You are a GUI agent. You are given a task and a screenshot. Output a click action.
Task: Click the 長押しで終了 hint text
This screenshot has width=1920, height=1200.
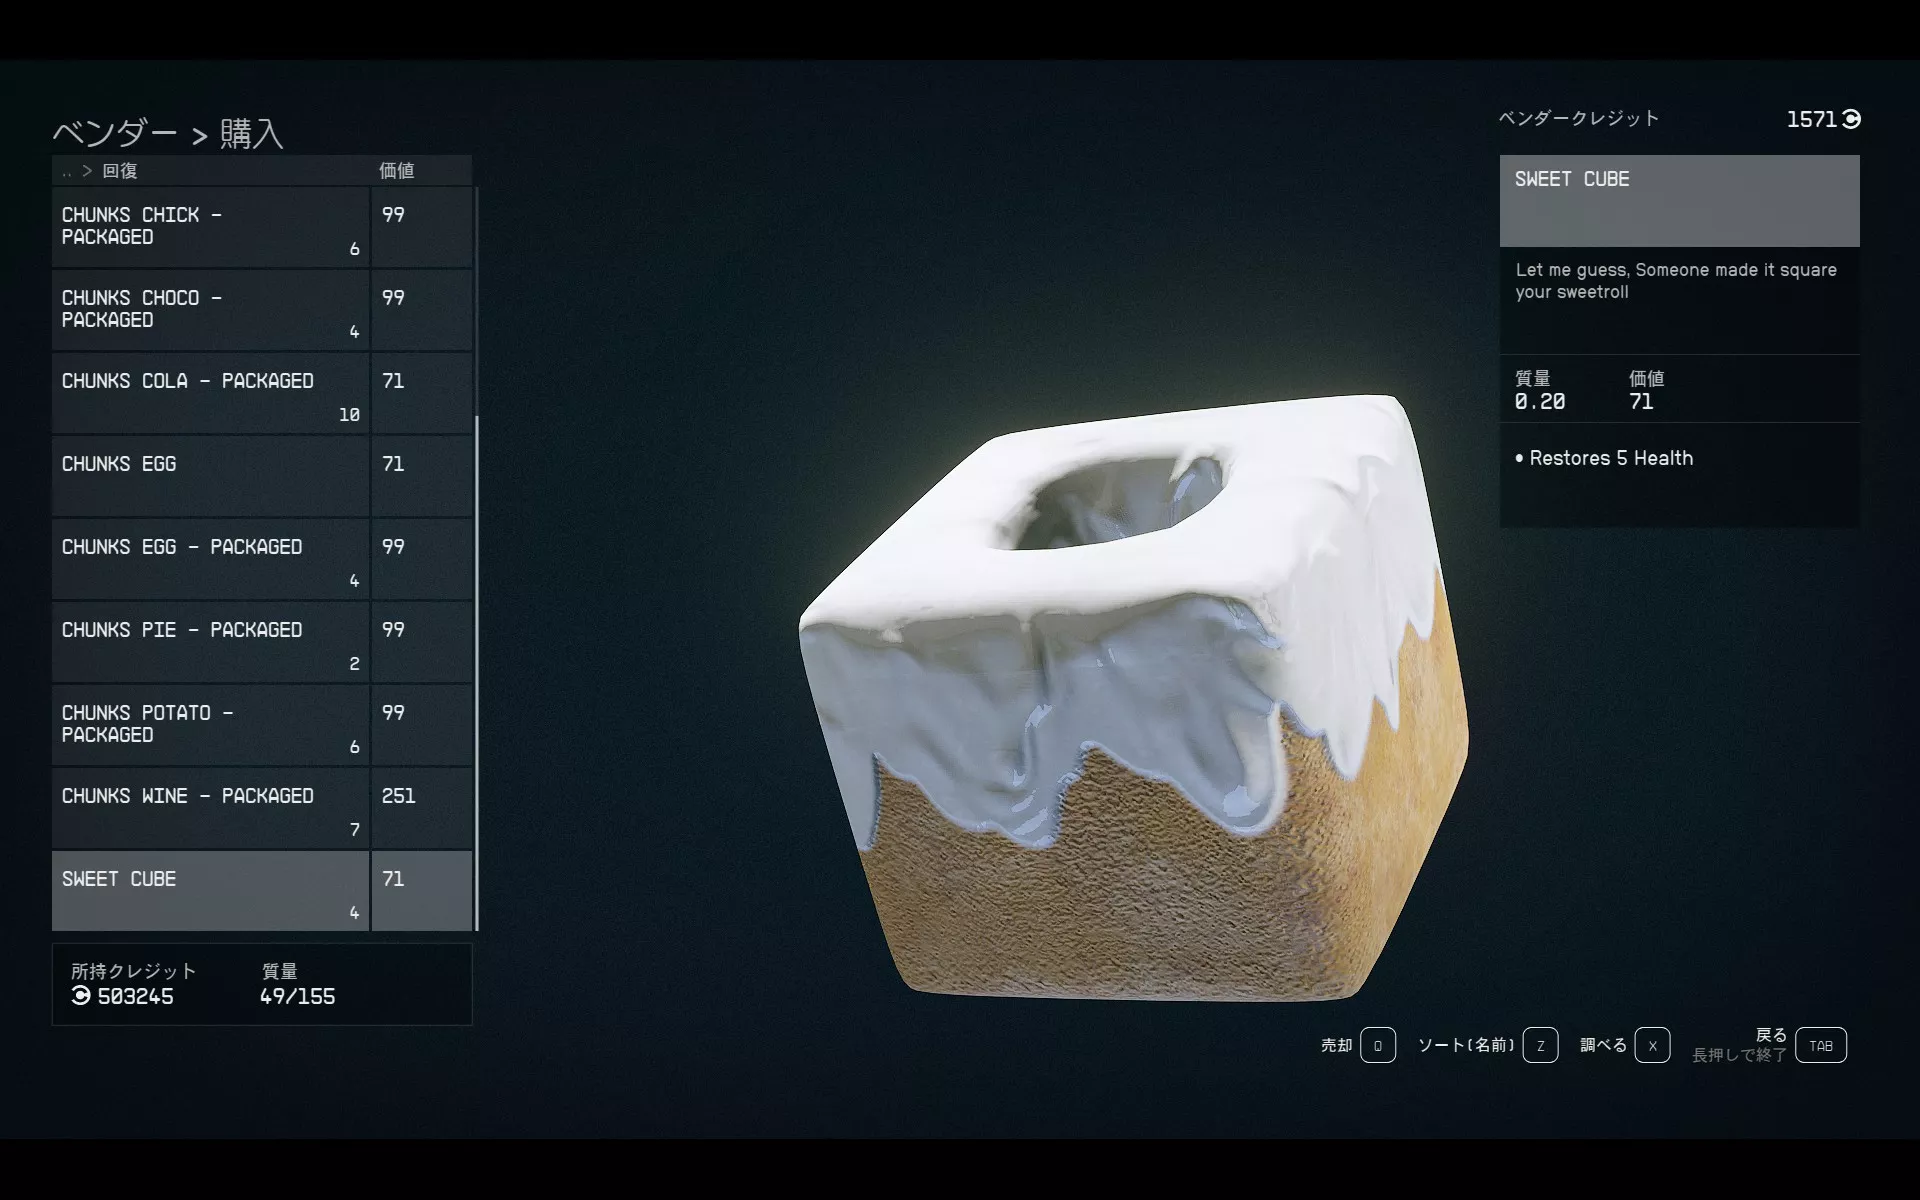[1739, 1055]
